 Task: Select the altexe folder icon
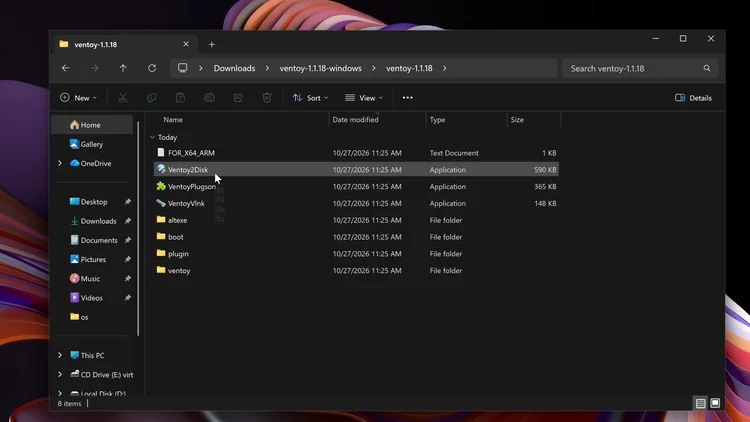click(161, 220)
